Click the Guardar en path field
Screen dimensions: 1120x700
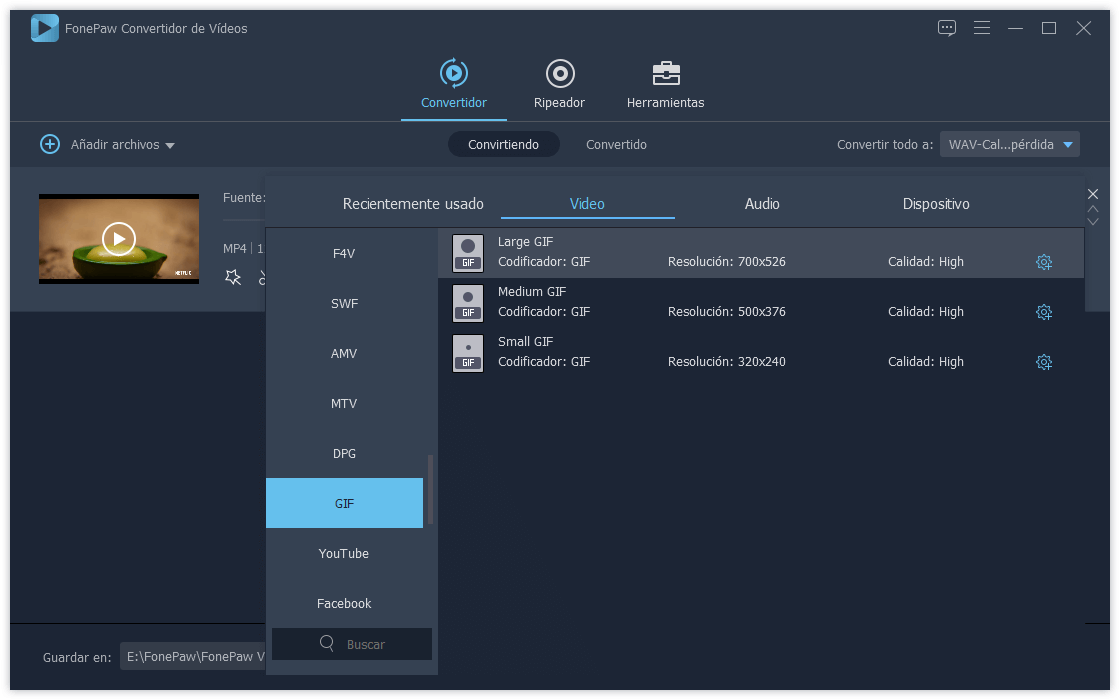coord(193,656)
